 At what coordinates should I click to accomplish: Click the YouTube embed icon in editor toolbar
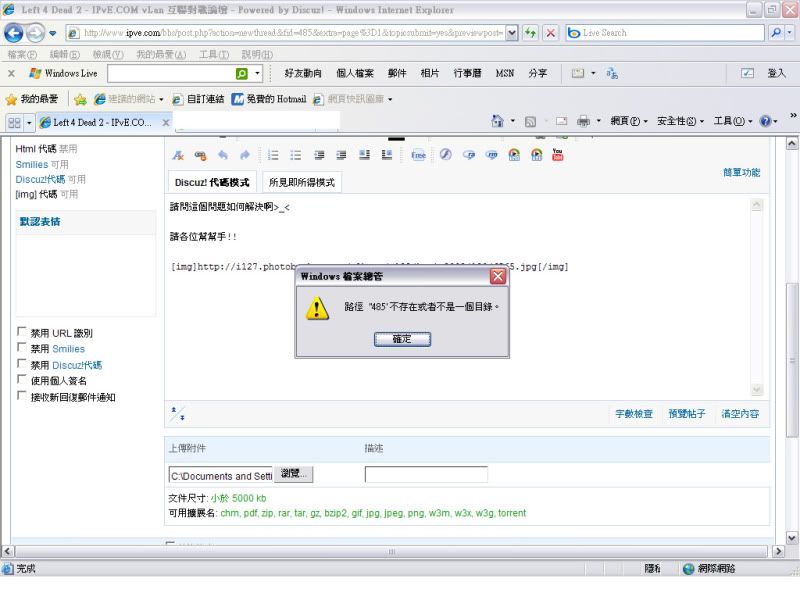558,155
